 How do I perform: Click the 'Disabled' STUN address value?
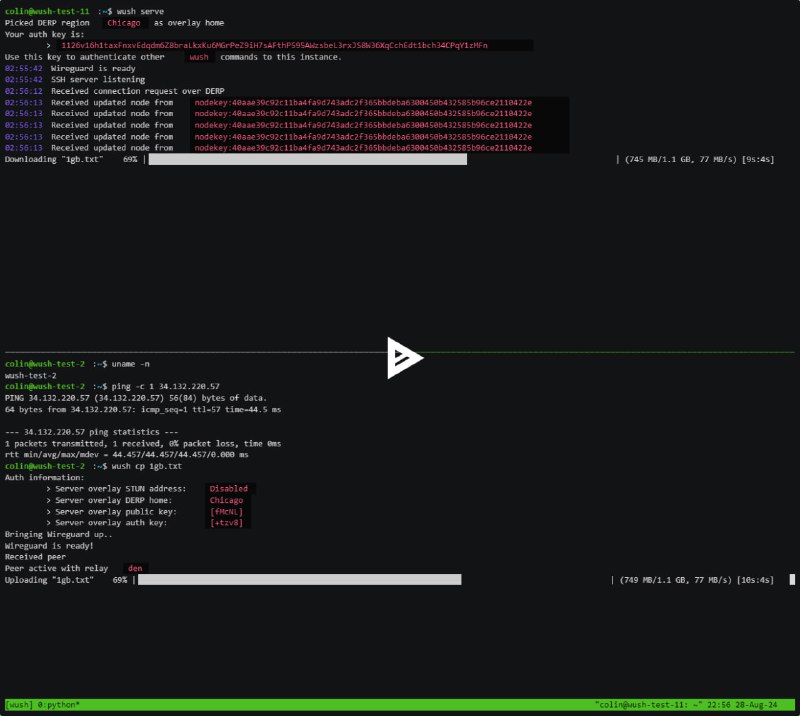pyautogui.click(x=229, y=488)
